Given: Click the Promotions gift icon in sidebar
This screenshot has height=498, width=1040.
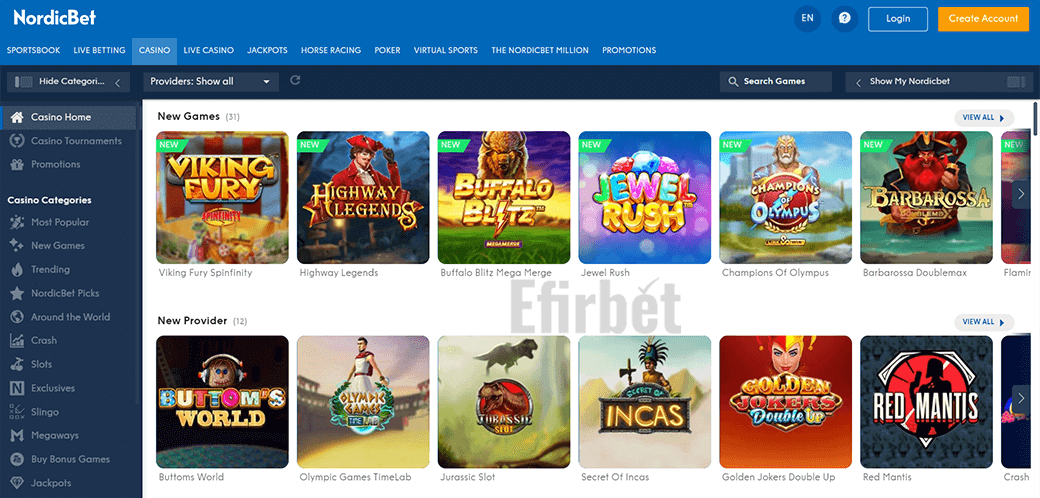Looking at the screenshot, I should (17, 164).
